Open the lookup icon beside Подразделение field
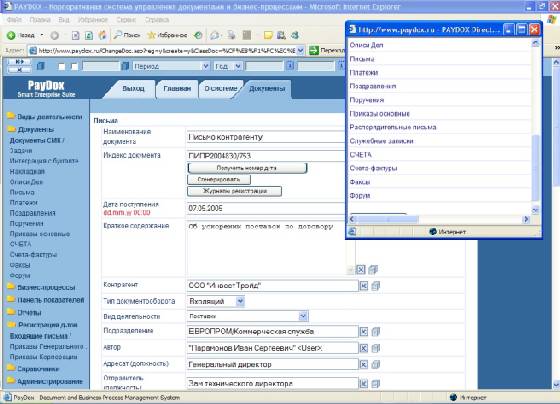The image size is (560, 404). point(376,331)
